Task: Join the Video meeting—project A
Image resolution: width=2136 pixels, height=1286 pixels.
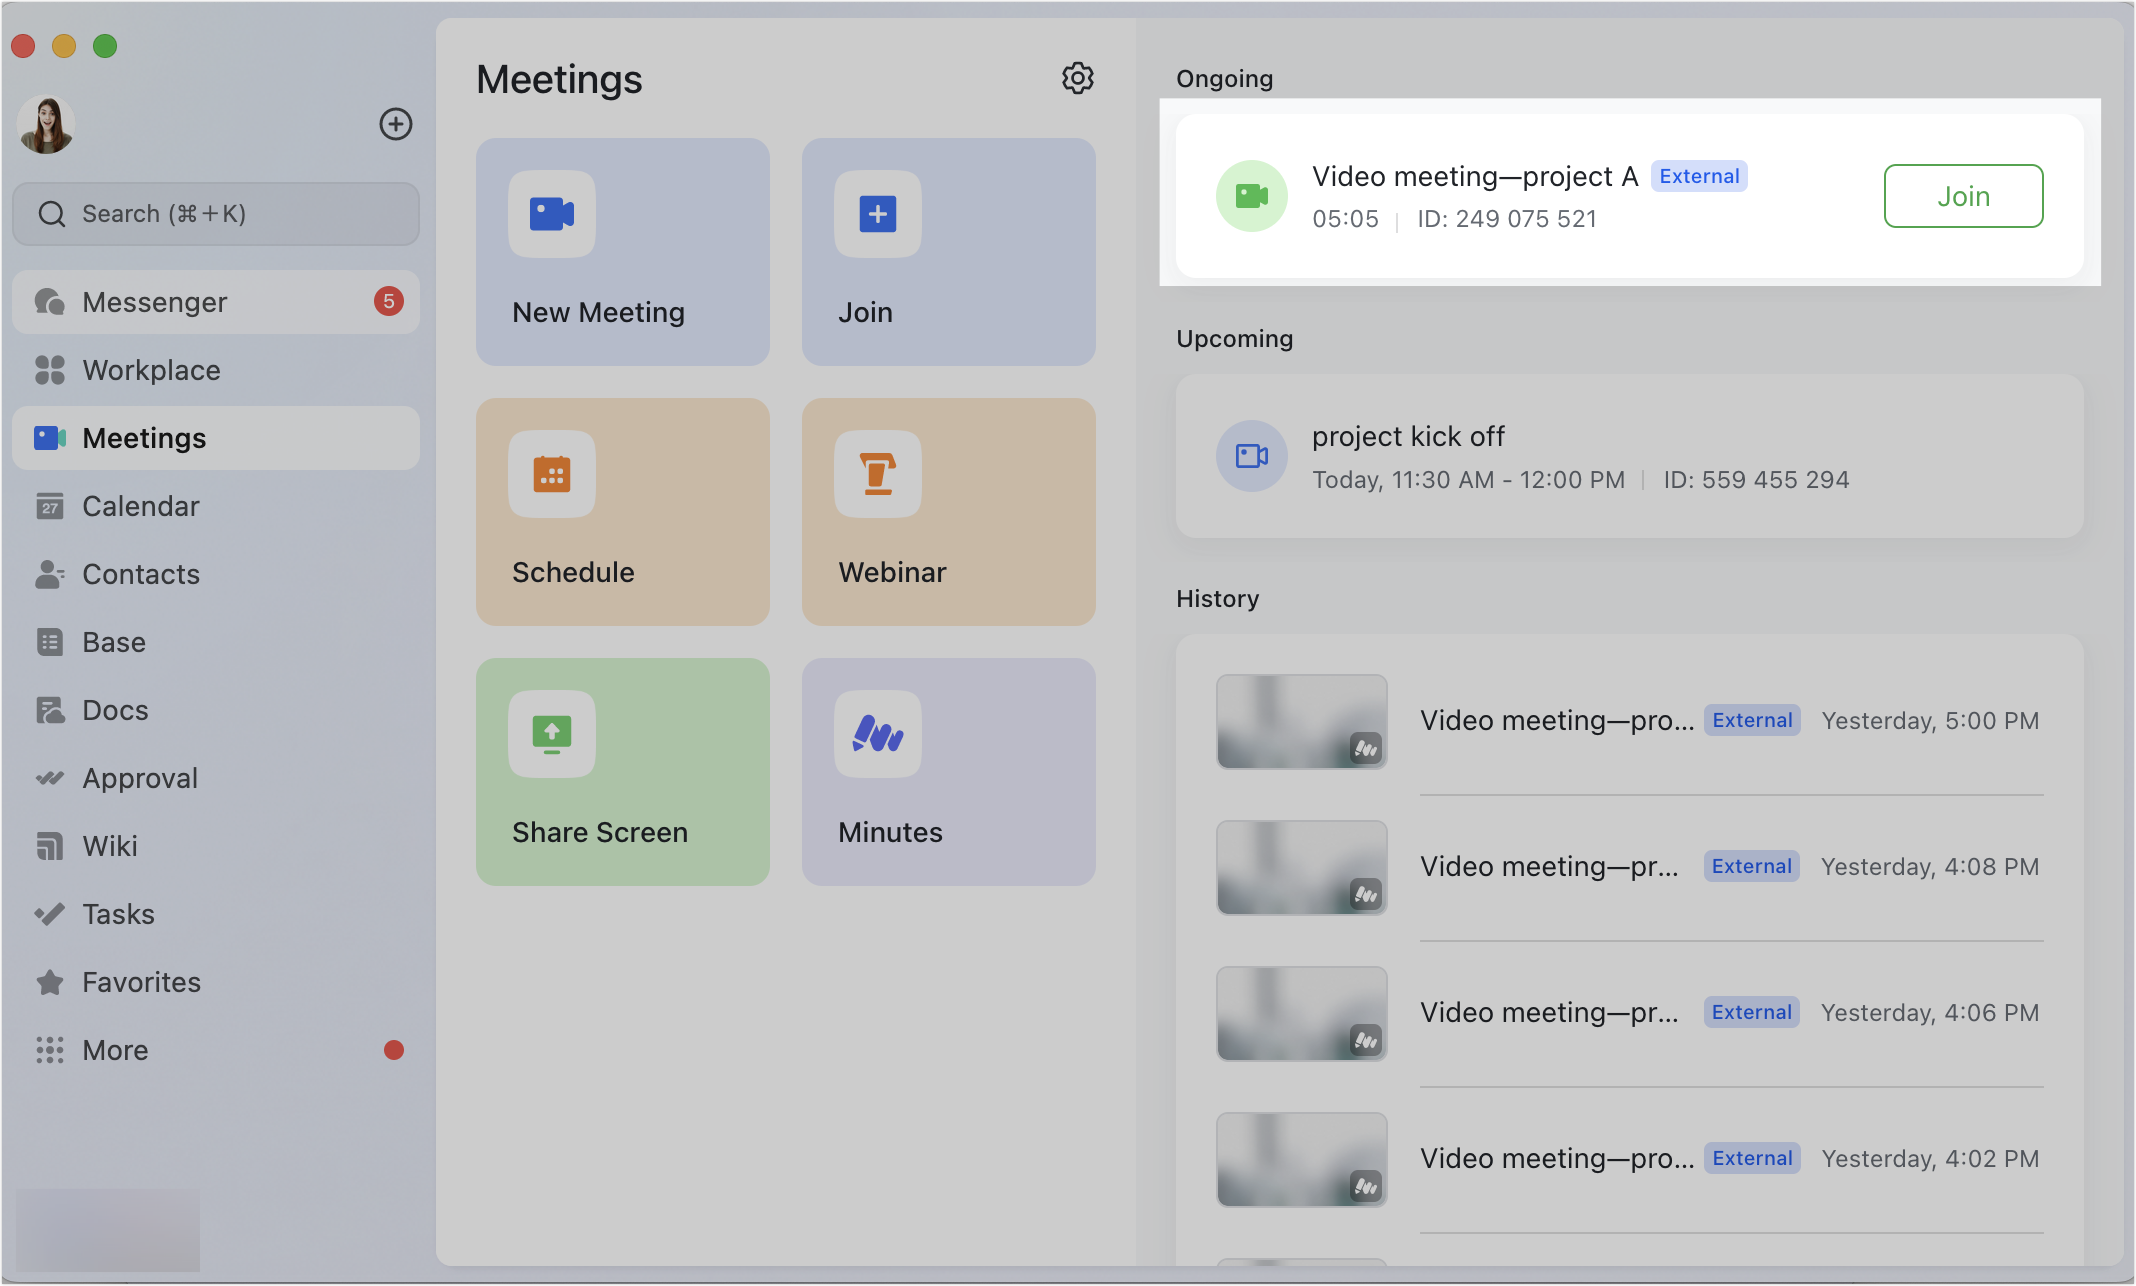Action: [x=1962, y=196]
